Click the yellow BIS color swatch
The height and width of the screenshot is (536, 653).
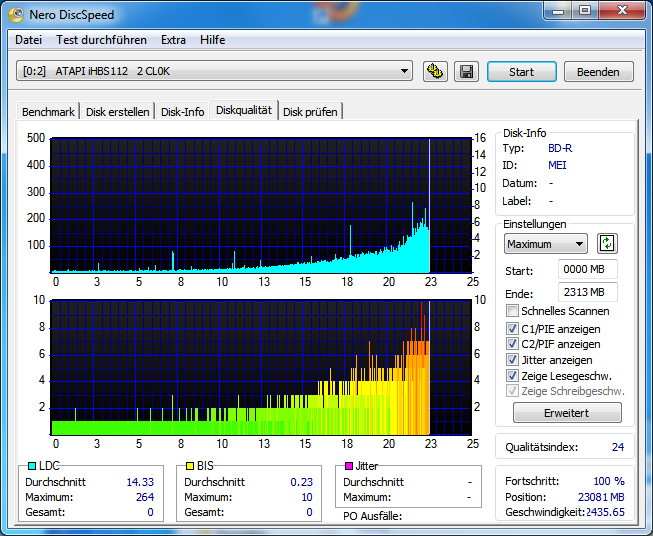[190, 466]
